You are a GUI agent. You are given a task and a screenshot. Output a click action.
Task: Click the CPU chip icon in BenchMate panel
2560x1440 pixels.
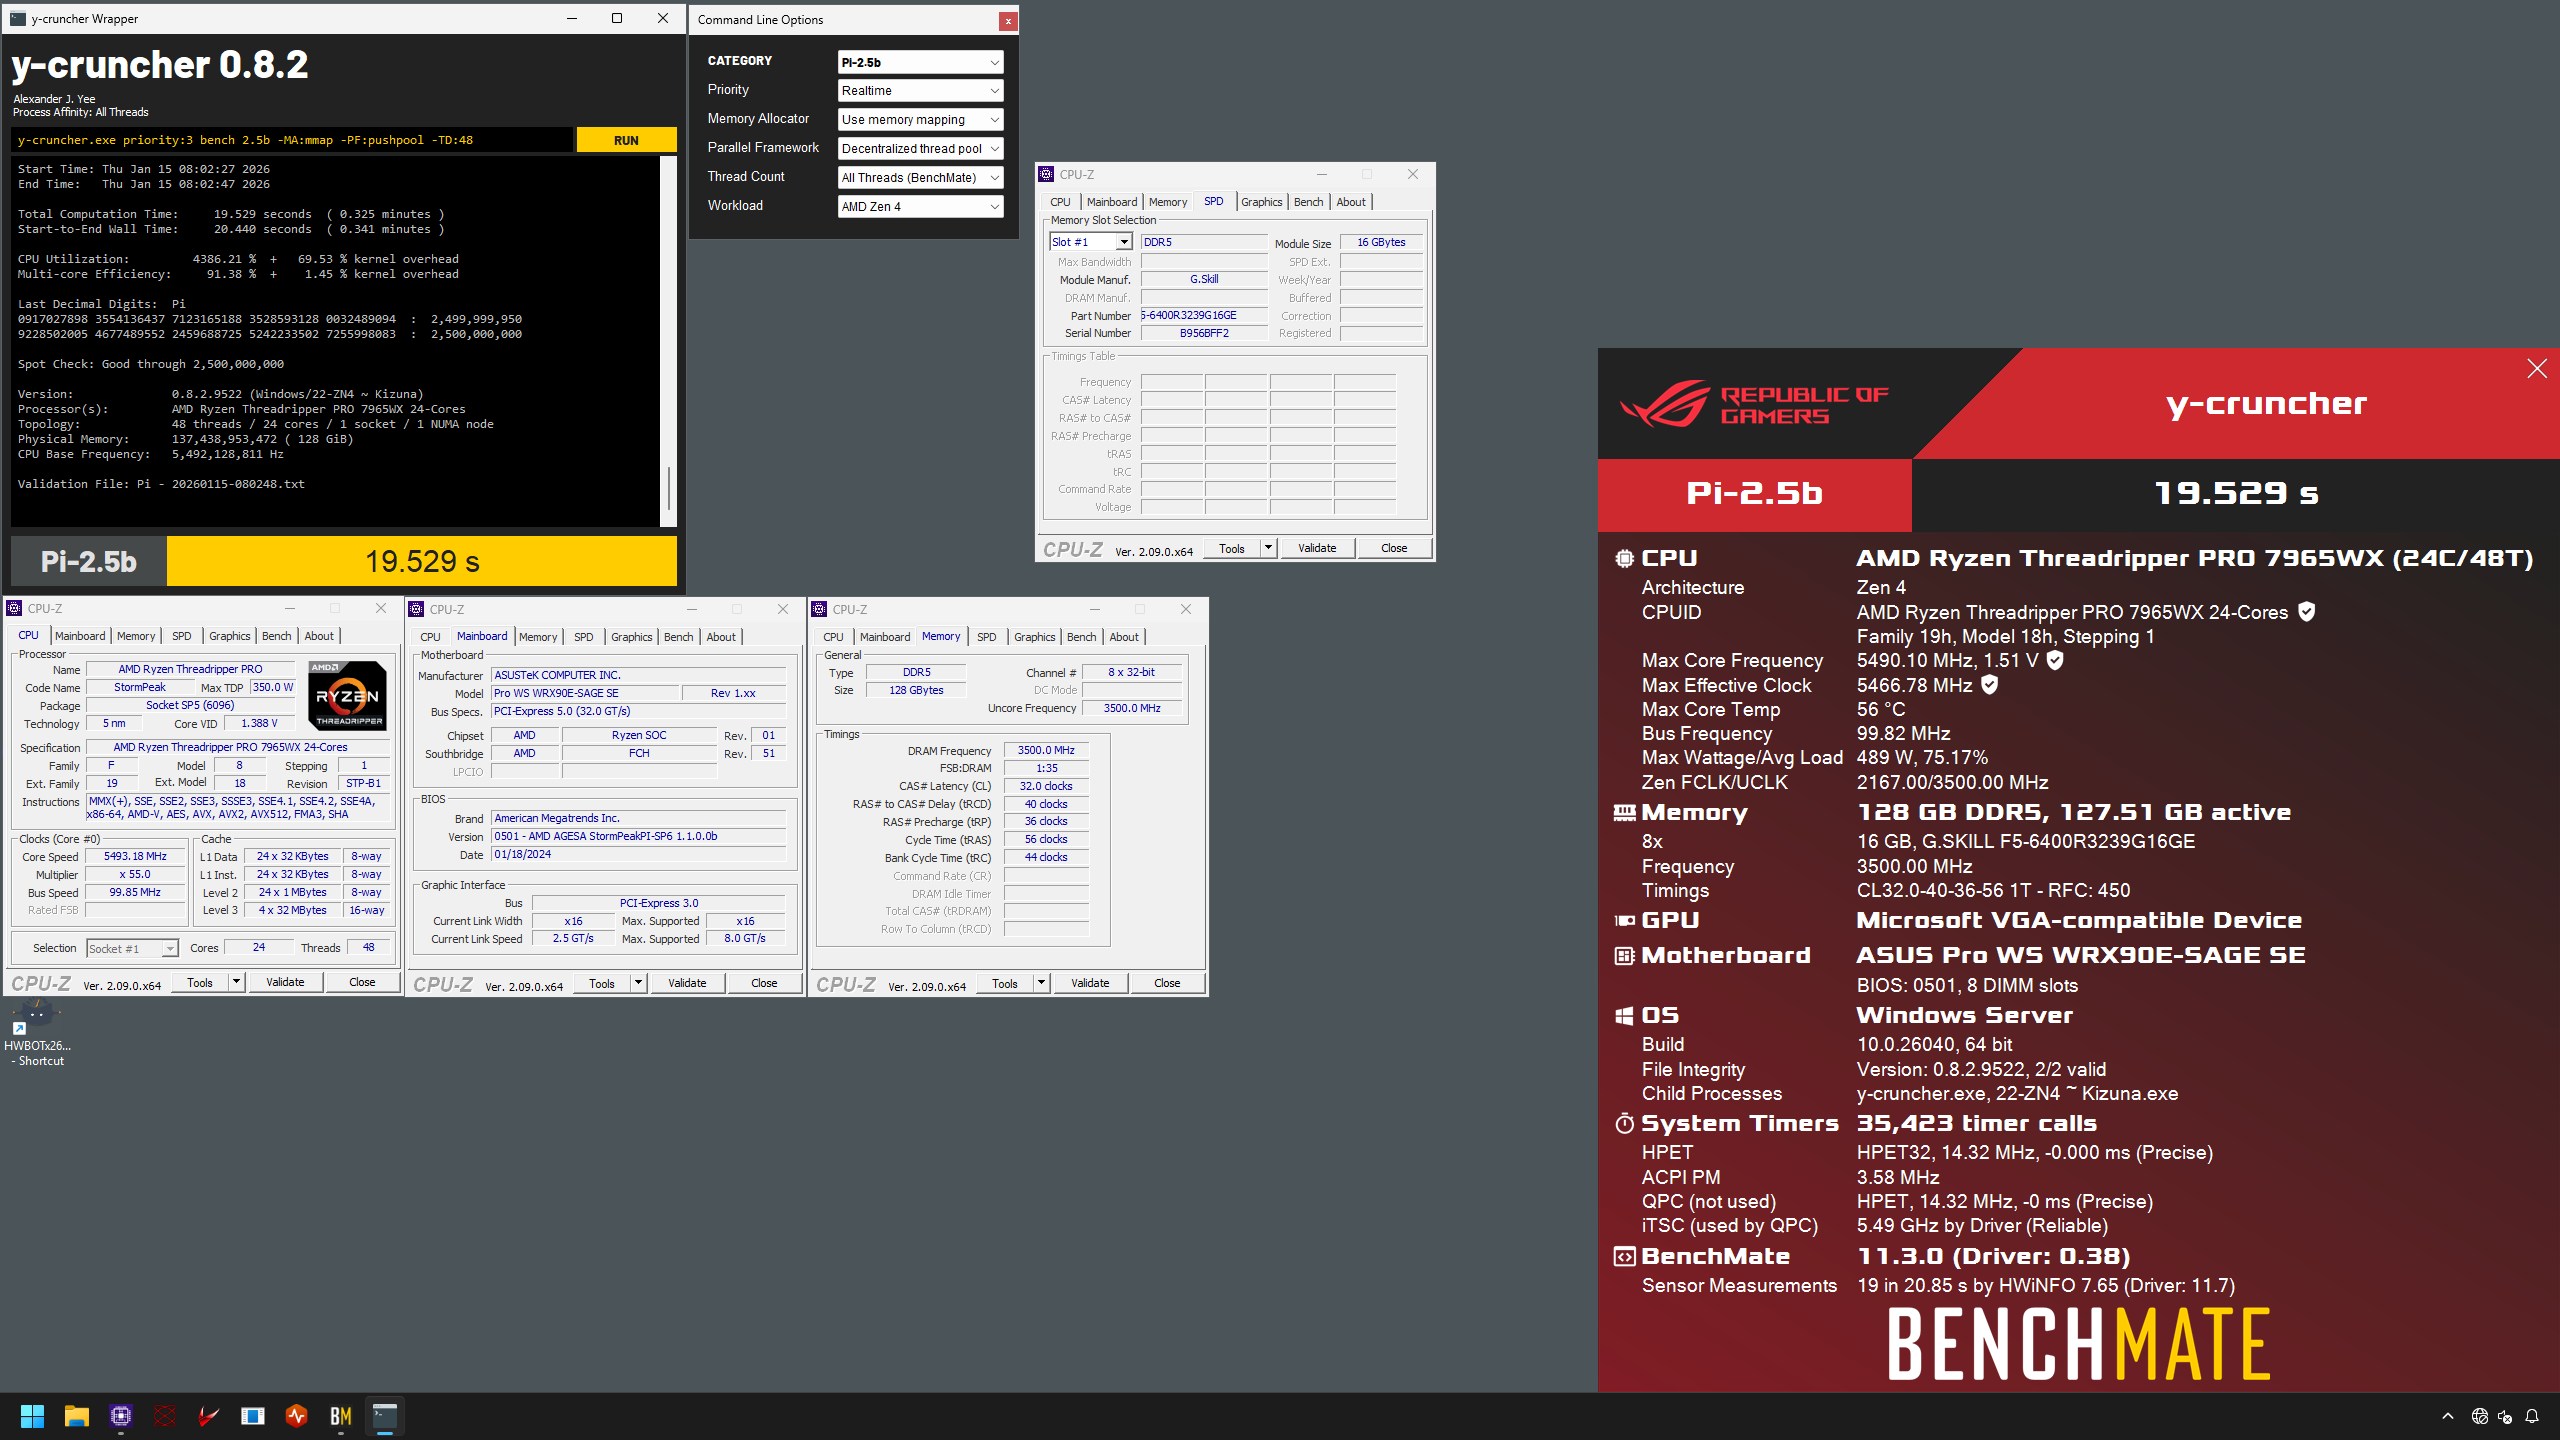[1625, 559]
